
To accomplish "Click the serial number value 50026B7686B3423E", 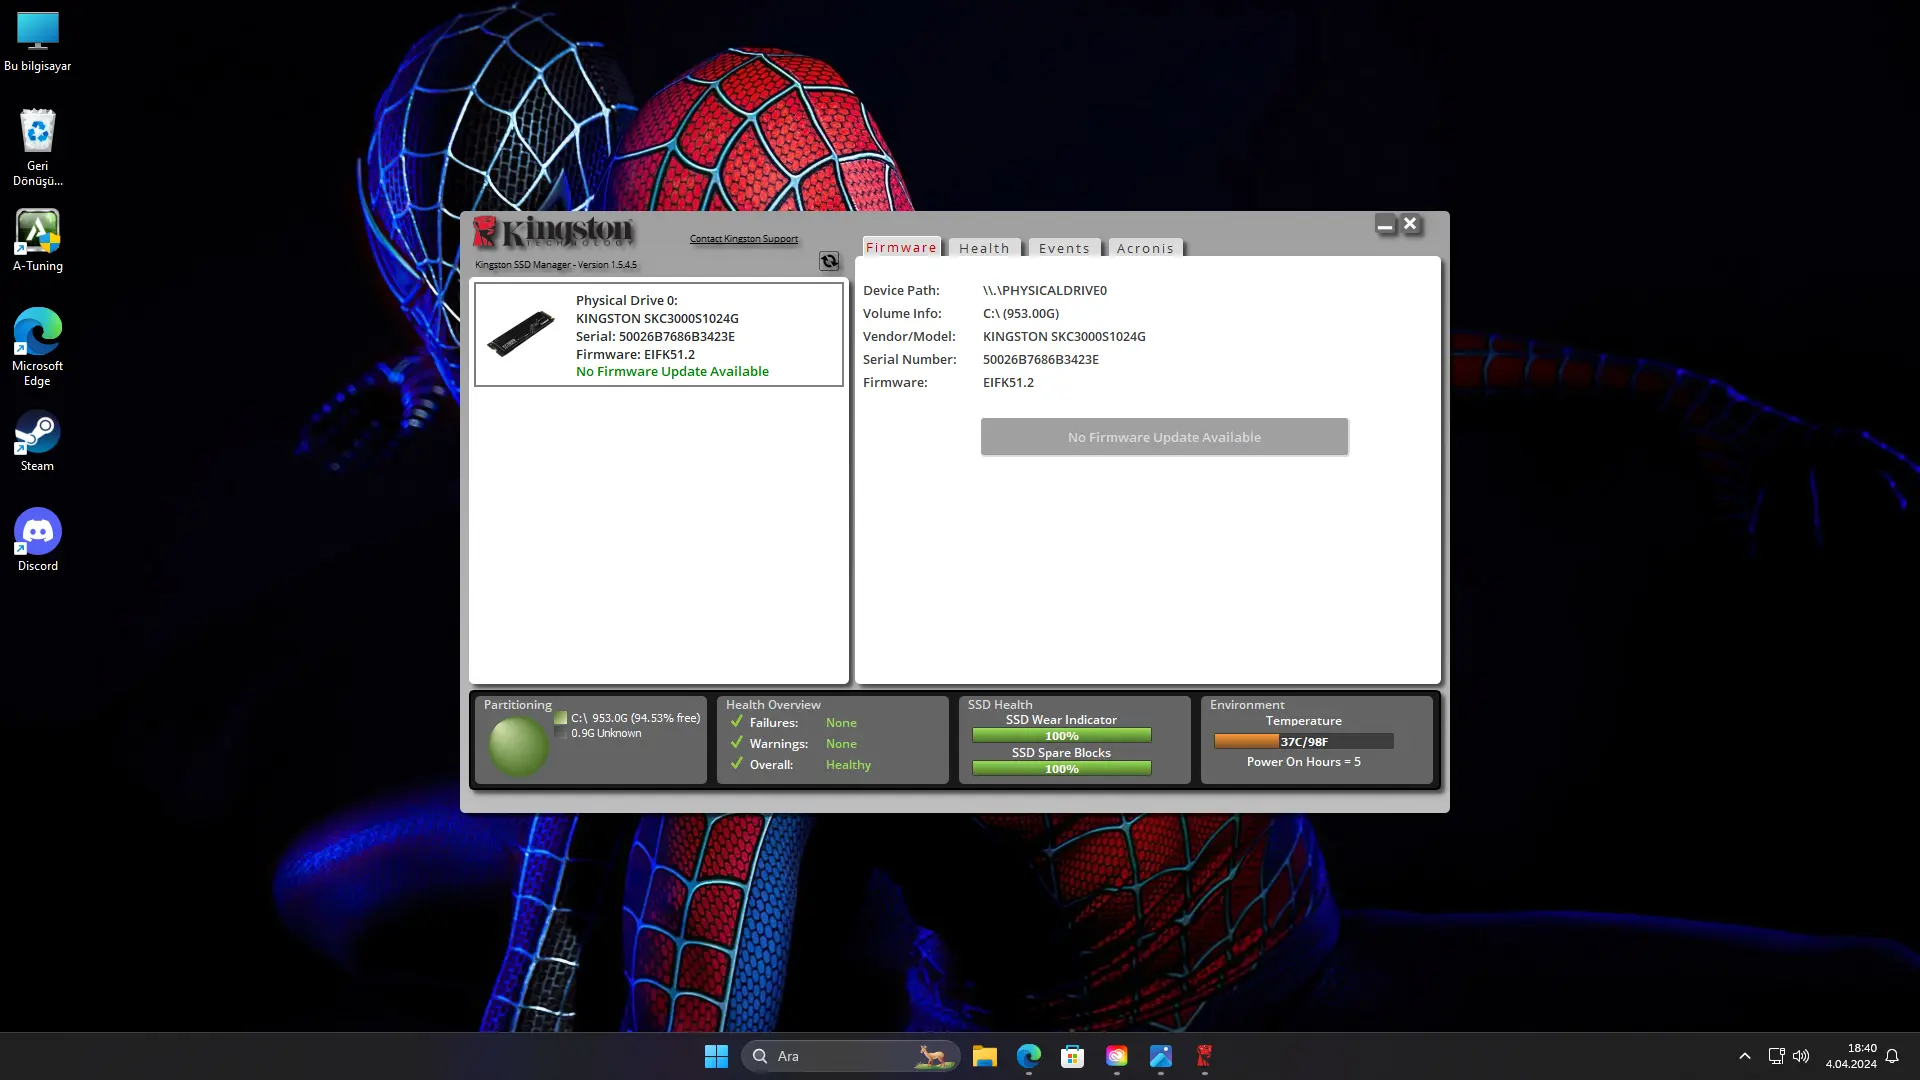I will tap(1040, 359).
